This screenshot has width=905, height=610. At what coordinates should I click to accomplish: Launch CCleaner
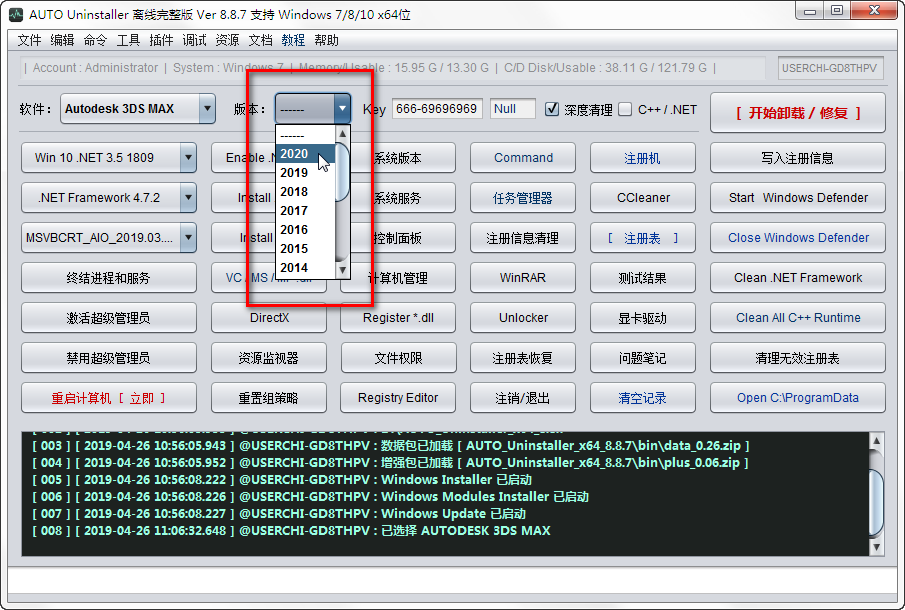click(642, 197)
